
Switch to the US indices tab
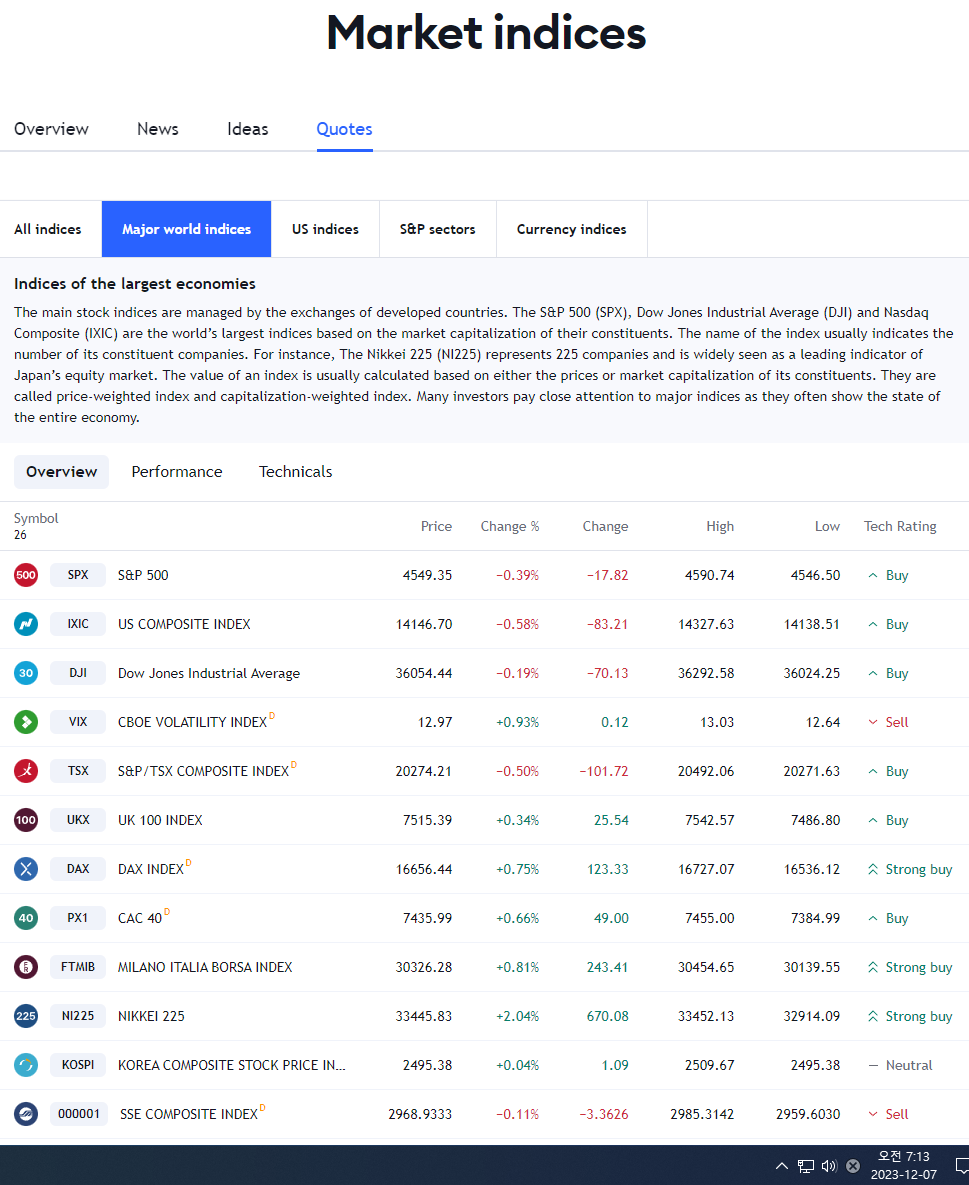[x=326, y=229]
